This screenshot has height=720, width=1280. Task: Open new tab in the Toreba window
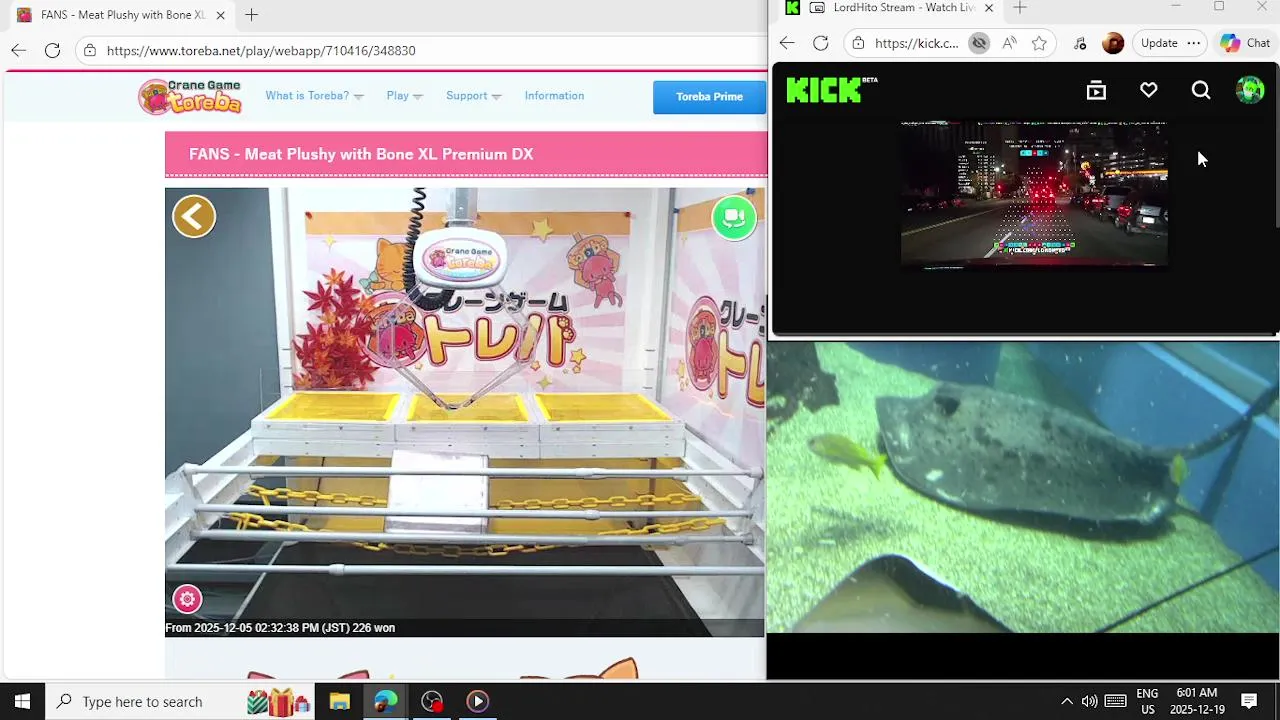coord(252,15)
